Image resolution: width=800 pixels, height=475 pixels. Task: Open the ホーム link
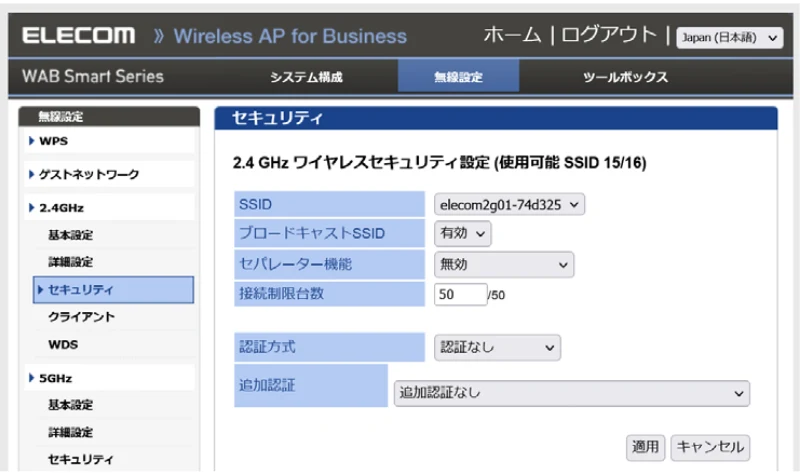(x=512, y=35)
